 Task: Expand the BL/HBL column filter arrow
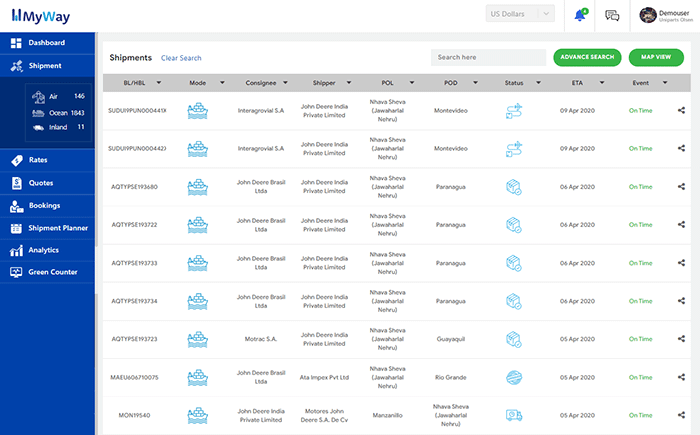pos(158,83)
